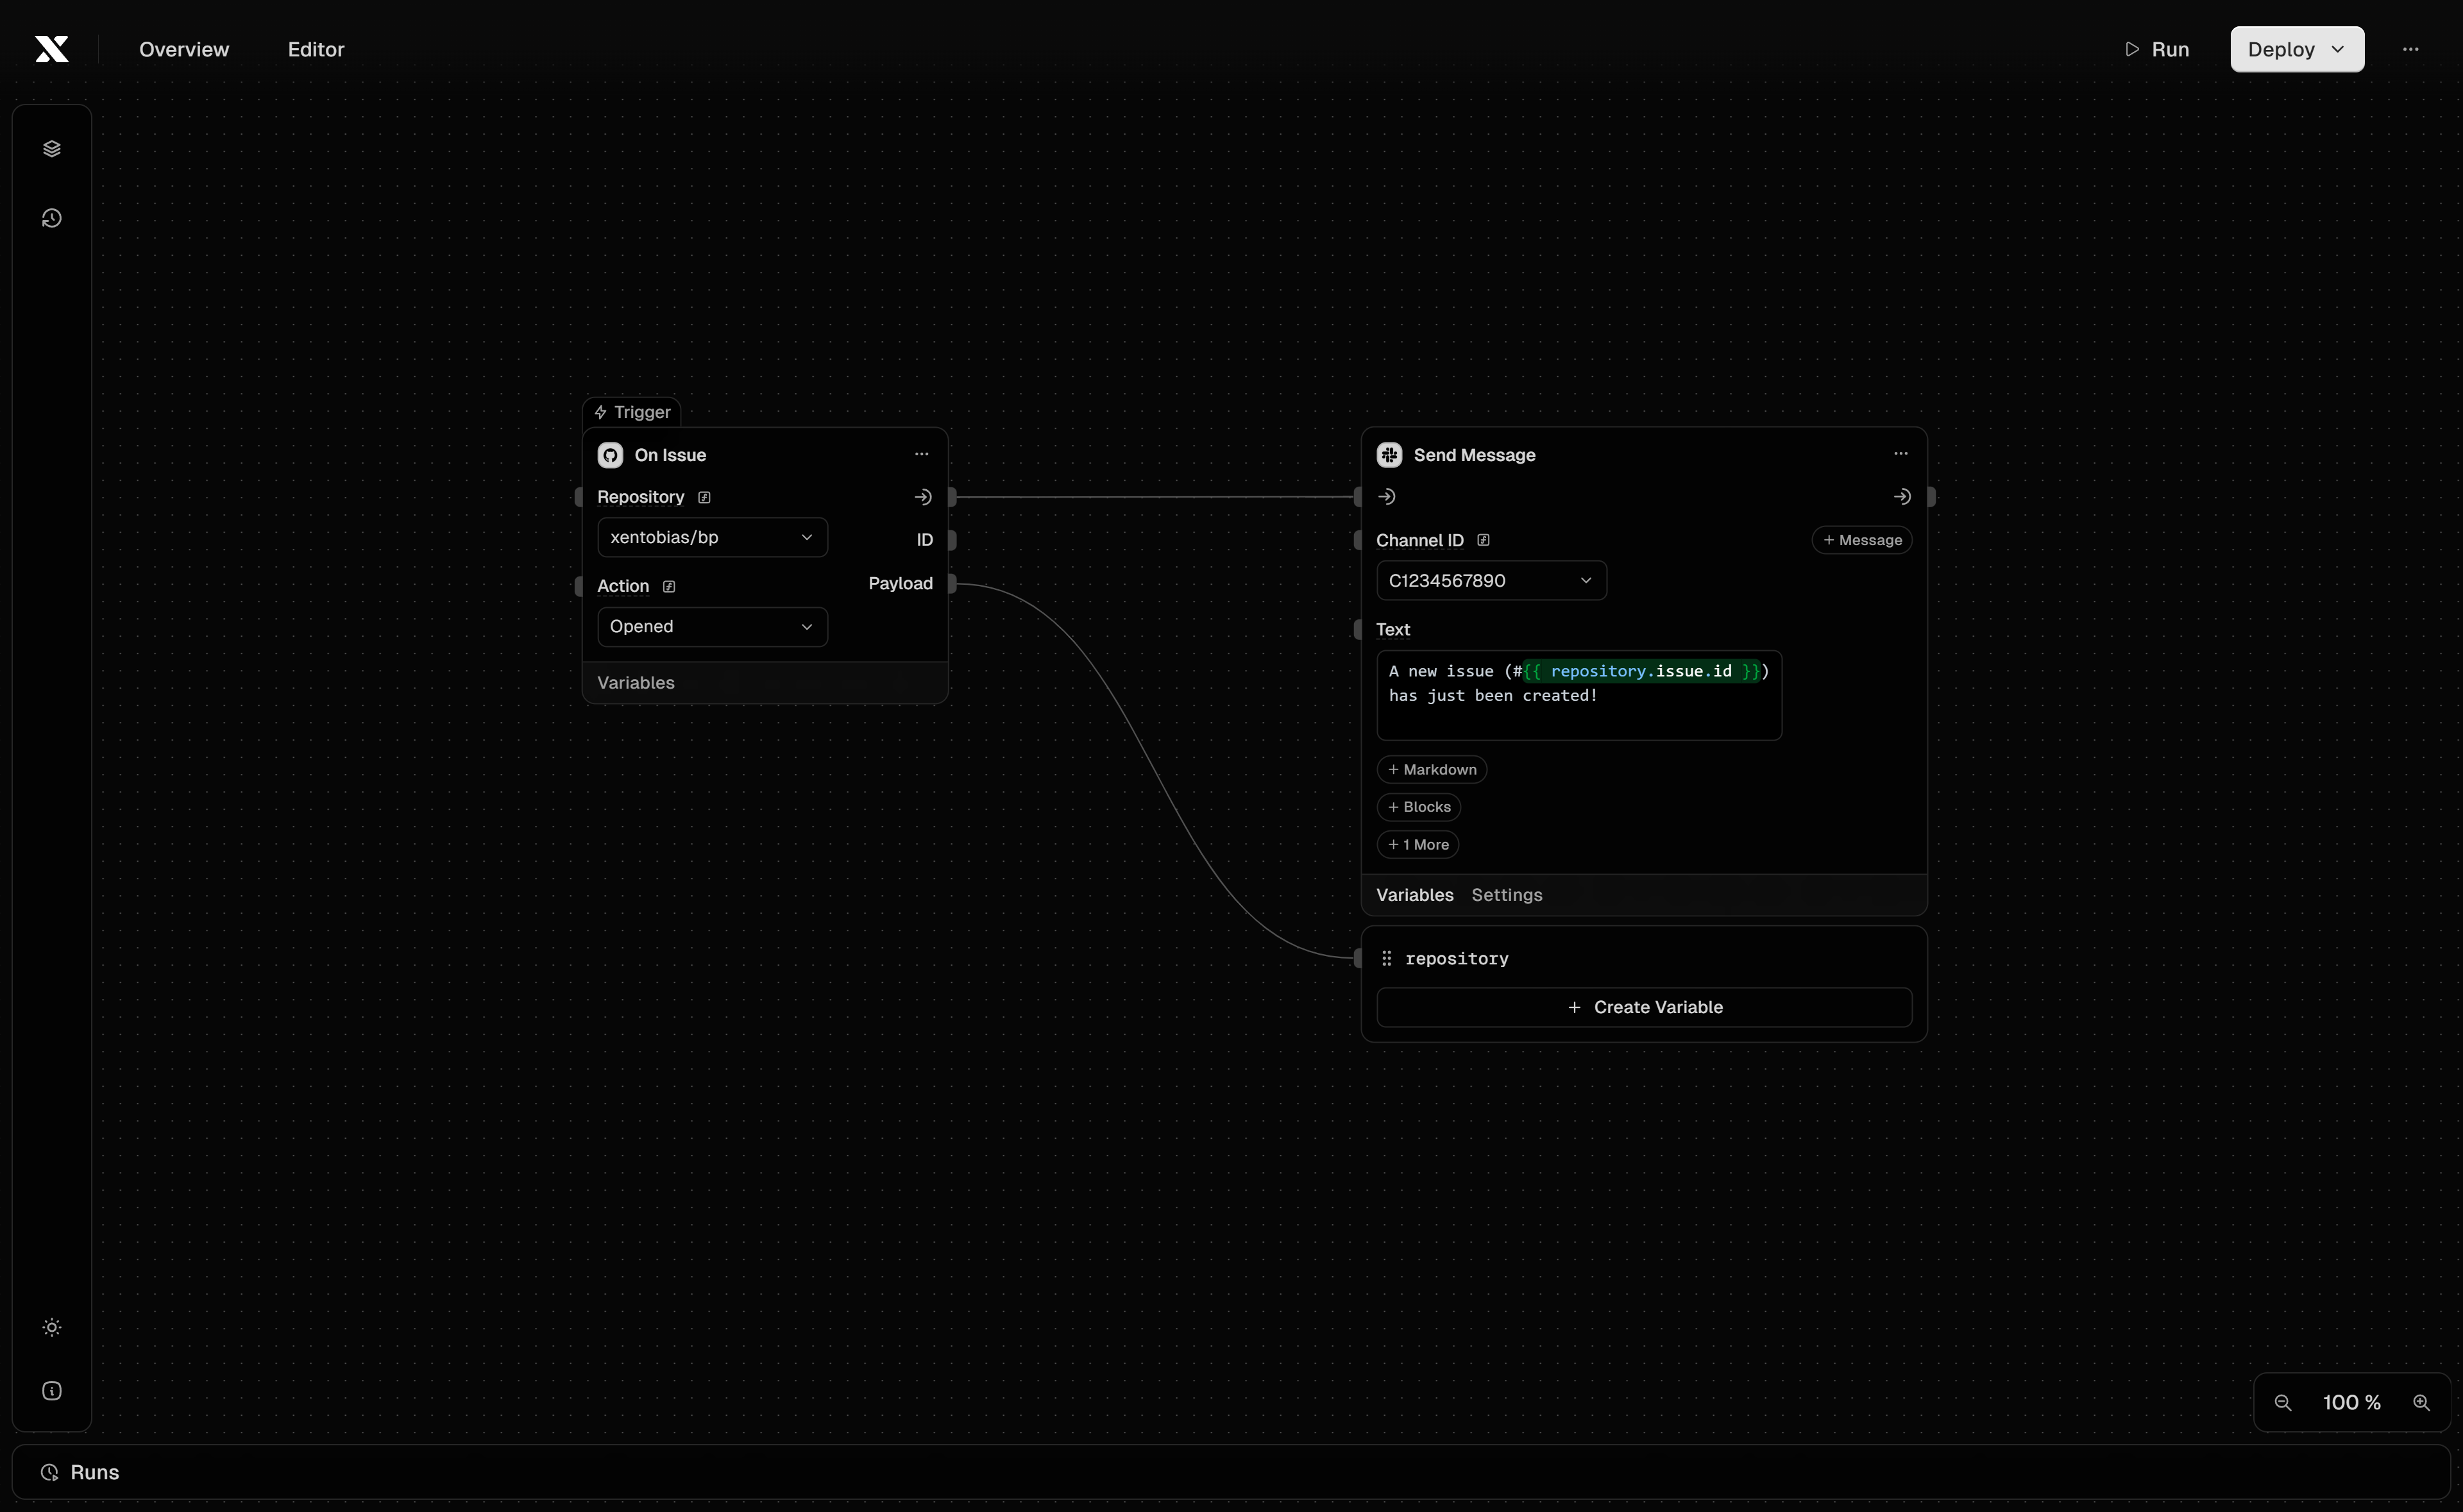Click the layers icon in left sidebar
The height and width of the screenshot is (1512, 2463).
52,149
